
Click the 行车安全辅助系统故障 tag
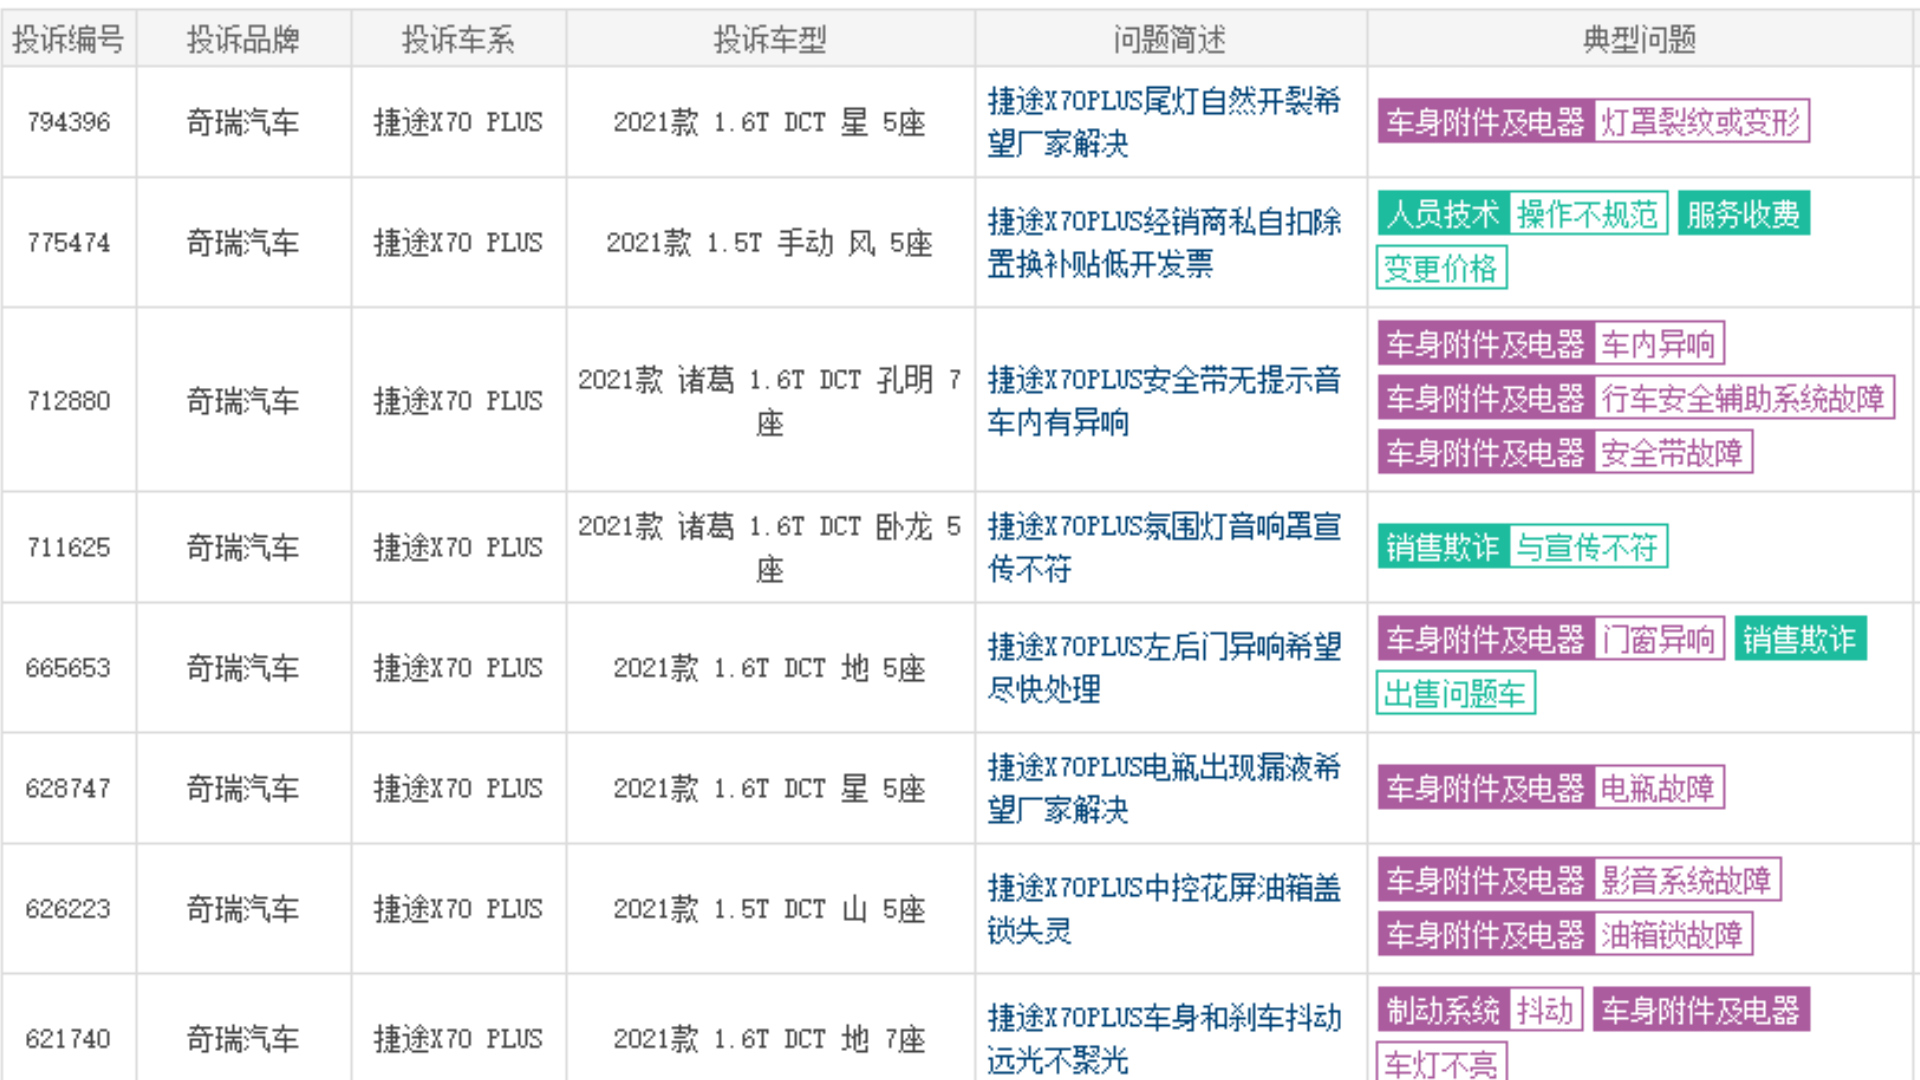1743,399
